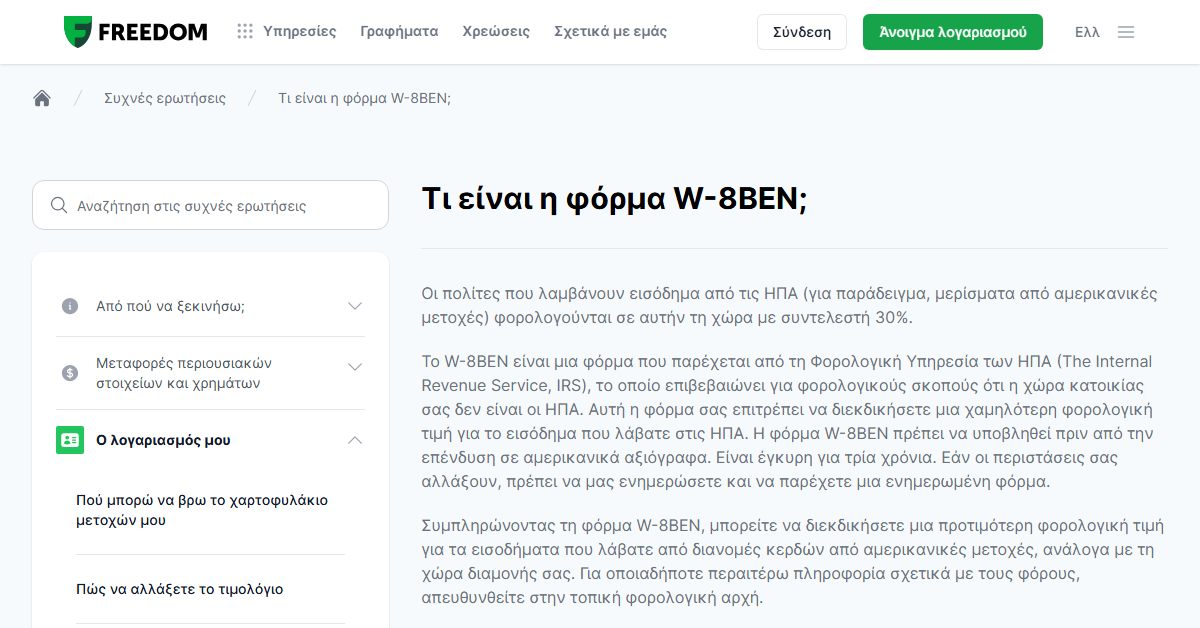Expand Από πού να ξεκινήσω; section chevron
Screen dimensions: 1200x628
pyautogui.click(x=355, y=306)
